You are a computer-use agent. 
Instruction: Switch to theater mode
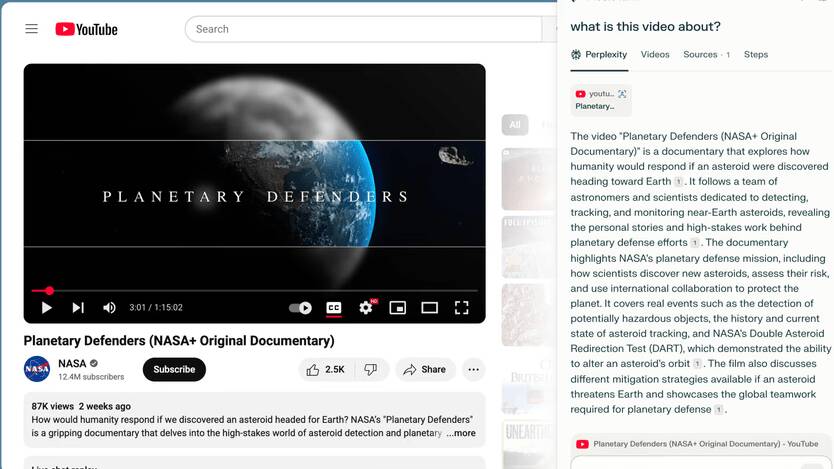[429, 307]
